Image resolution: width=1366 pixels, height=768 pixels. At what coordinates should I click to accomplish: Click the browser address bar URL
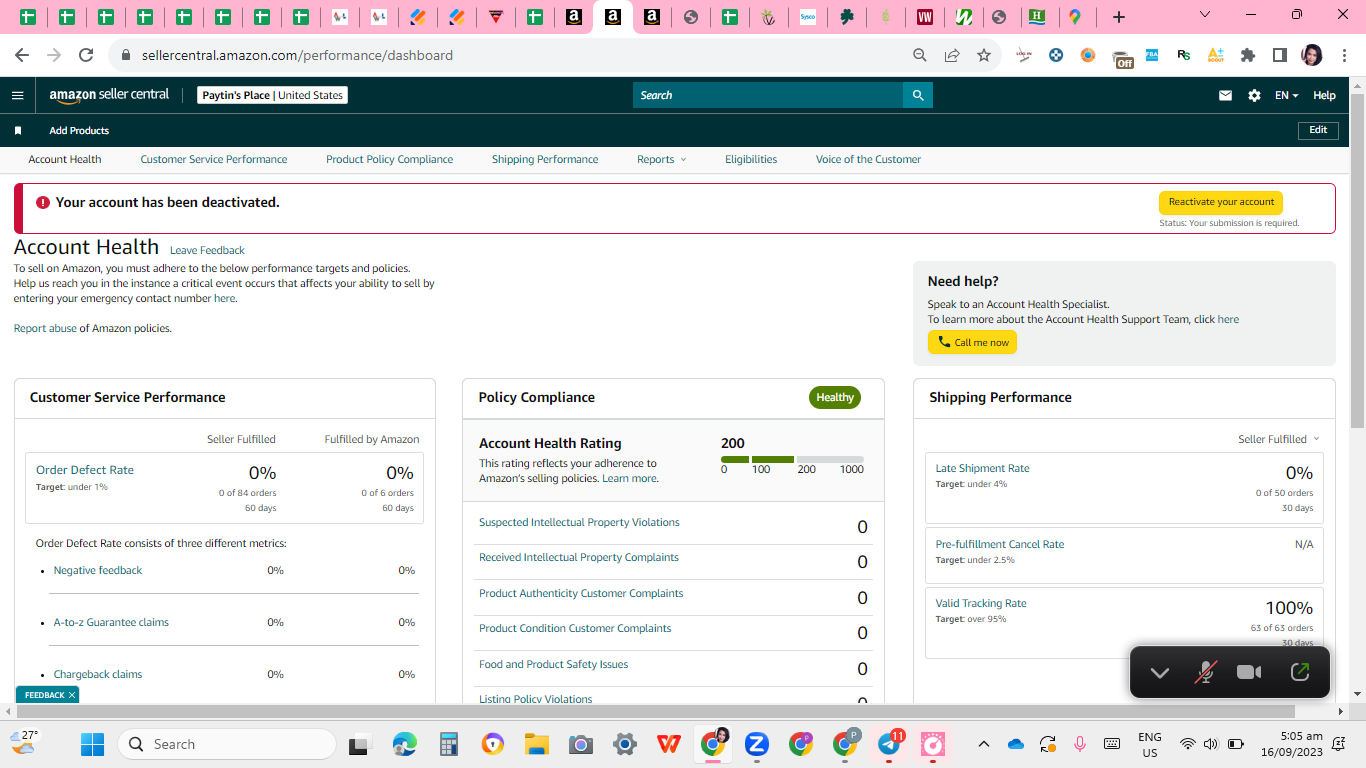(x=297, y=55)
